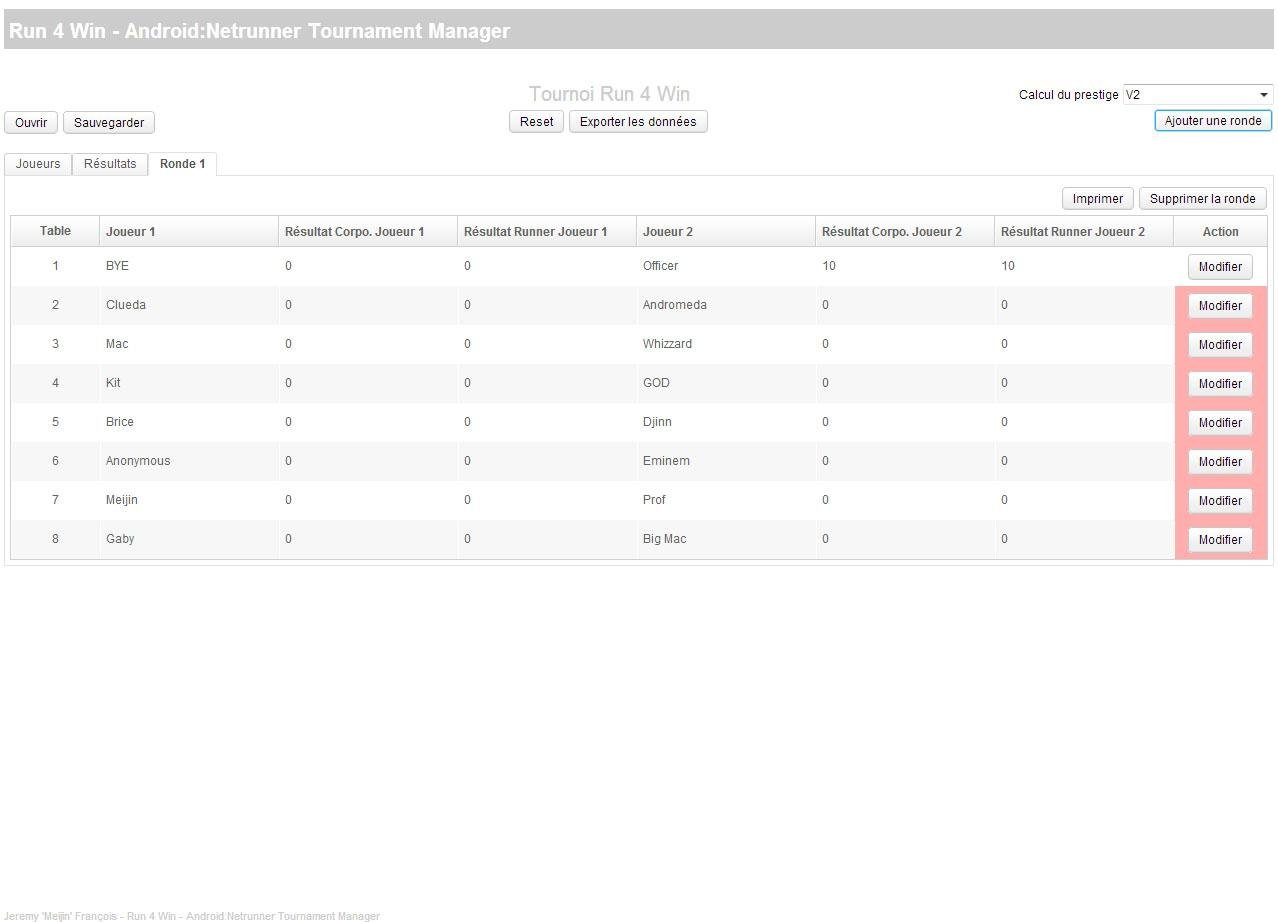Screen dimensions: 1278x922
Task: Modify Brice and Djinn's table 5 result
Action: point(1219,422)
